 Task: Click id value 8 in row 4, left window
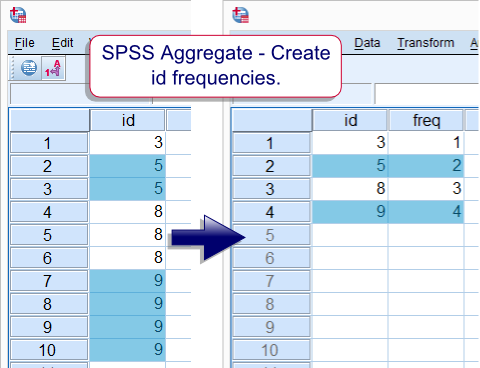[127, 212]
